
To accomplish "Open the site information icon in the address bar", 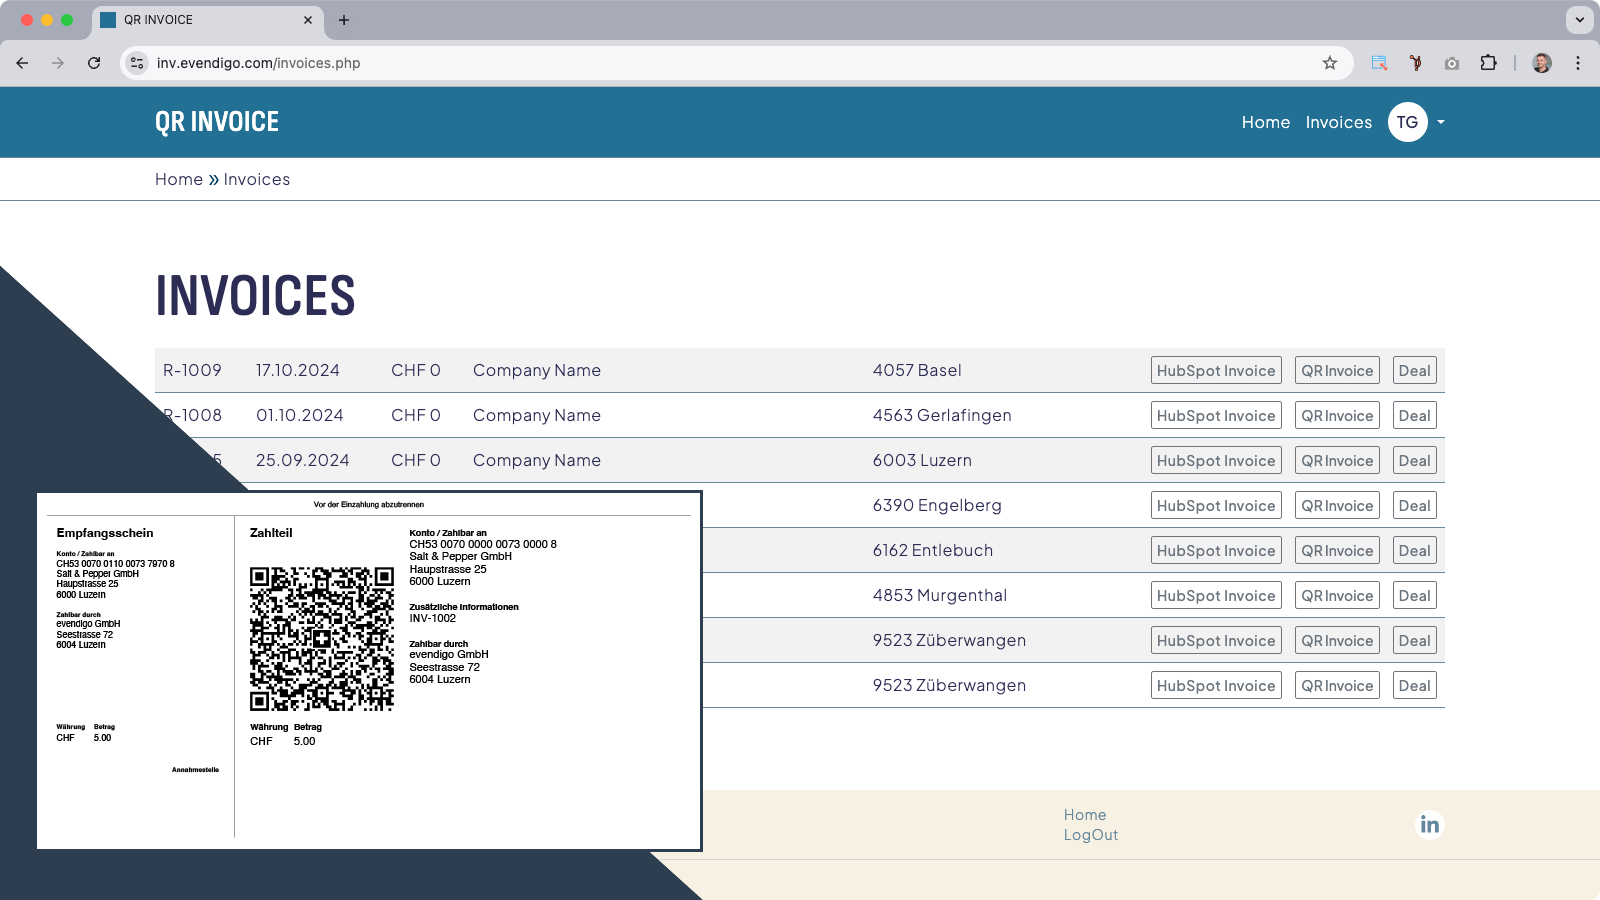I will [136, 62].
